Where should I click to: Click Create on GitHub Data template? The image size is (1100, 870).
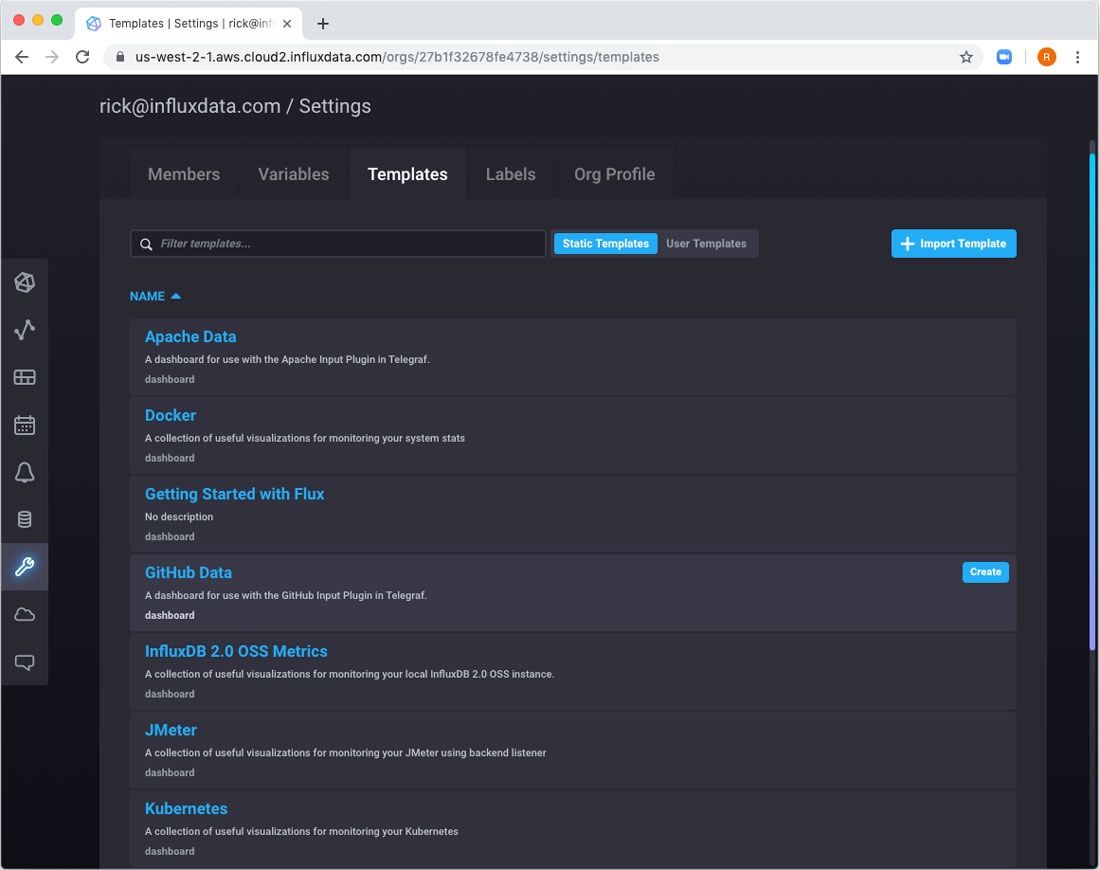985,572
